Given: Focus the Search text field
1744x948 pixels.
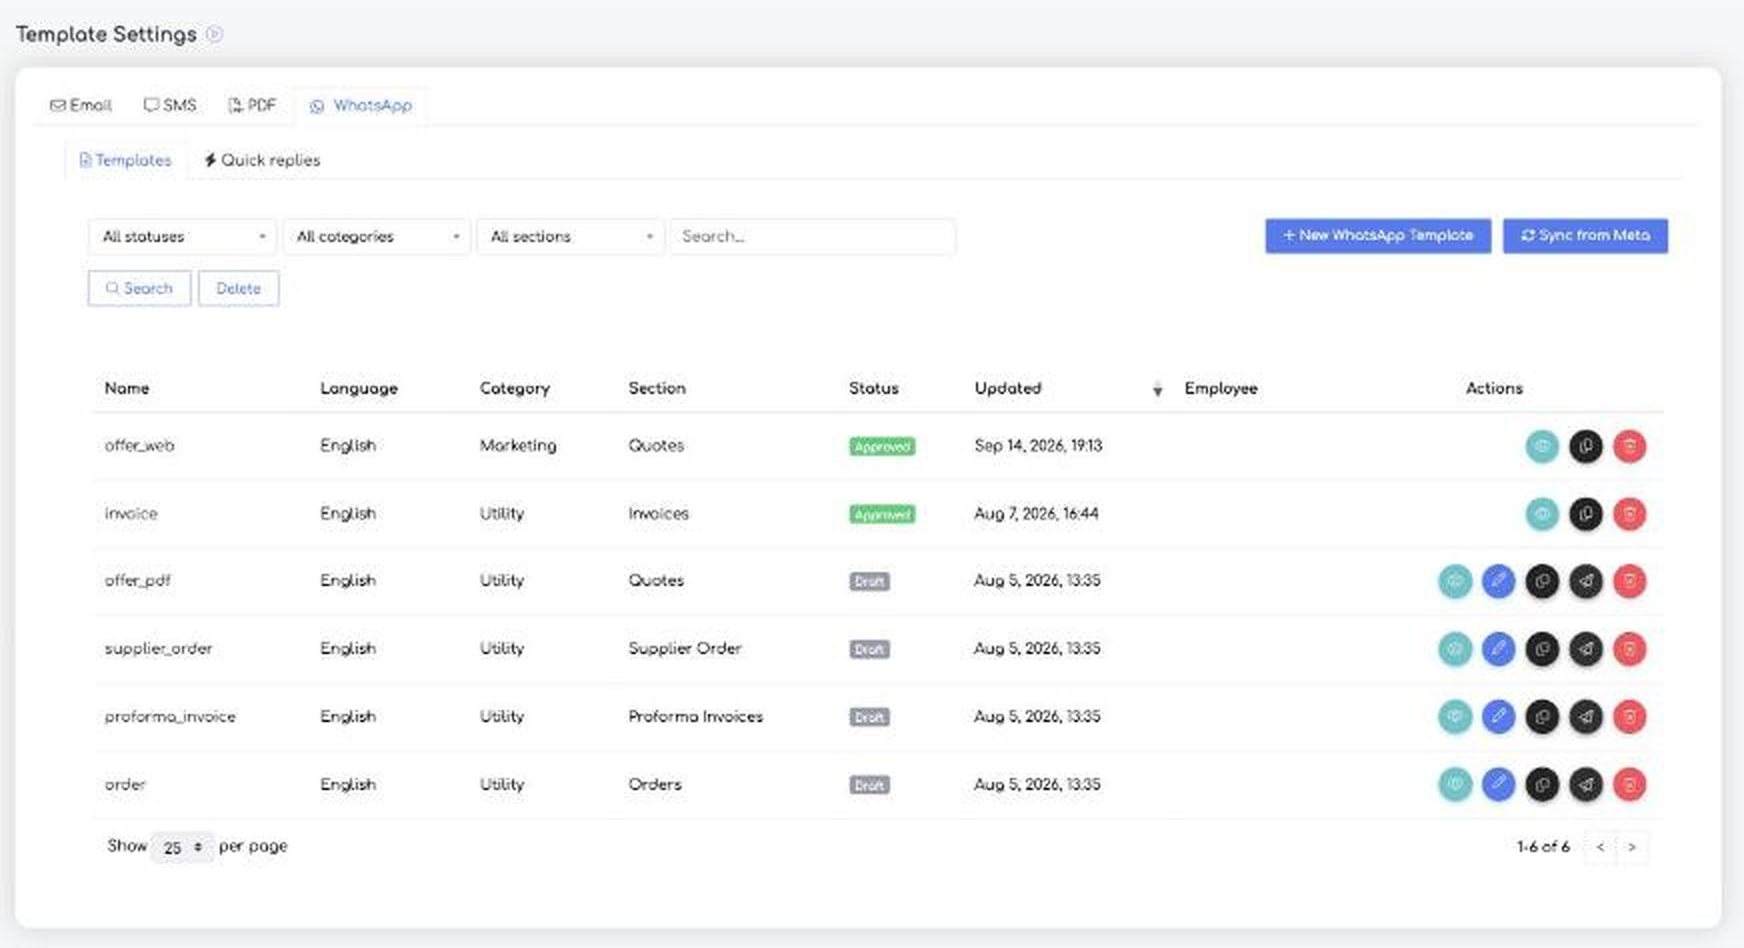Looking at the screenshot, I should (x=812, y=237).
